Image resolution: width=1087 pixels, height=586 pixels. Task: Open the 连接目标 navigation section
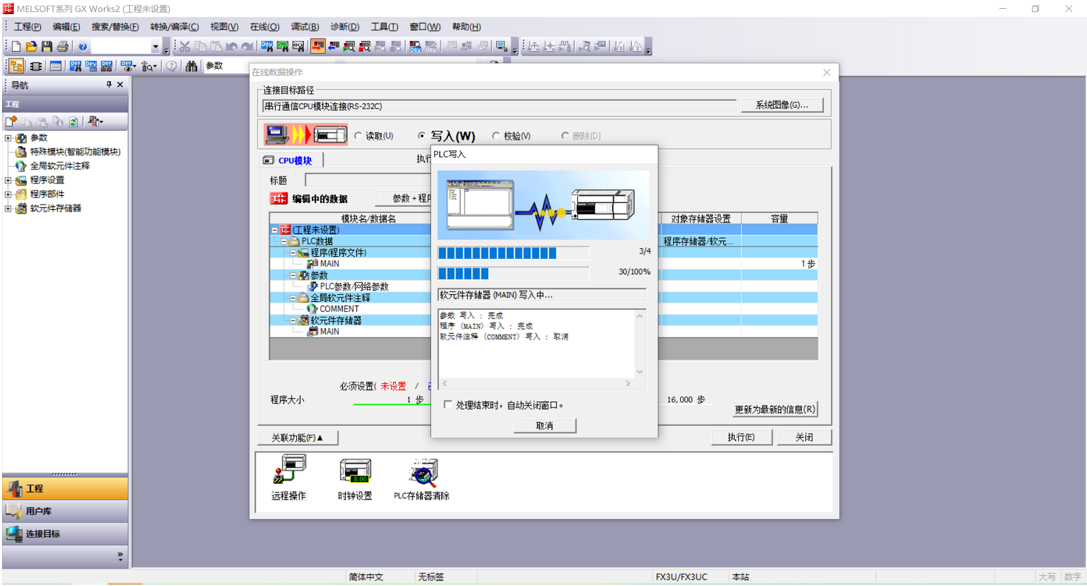[65, 534]
